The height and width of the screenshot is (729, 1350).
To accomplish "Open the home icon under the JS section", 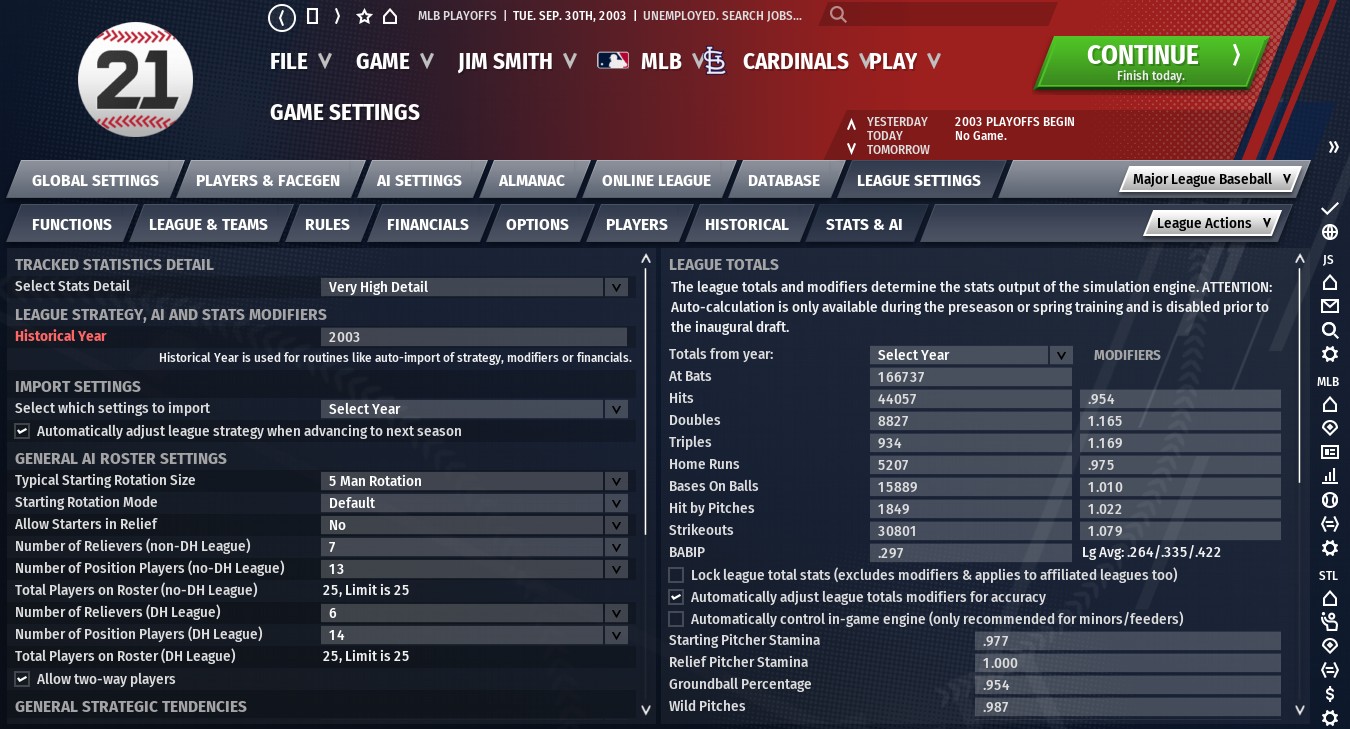I will (x=1329, y=282).
